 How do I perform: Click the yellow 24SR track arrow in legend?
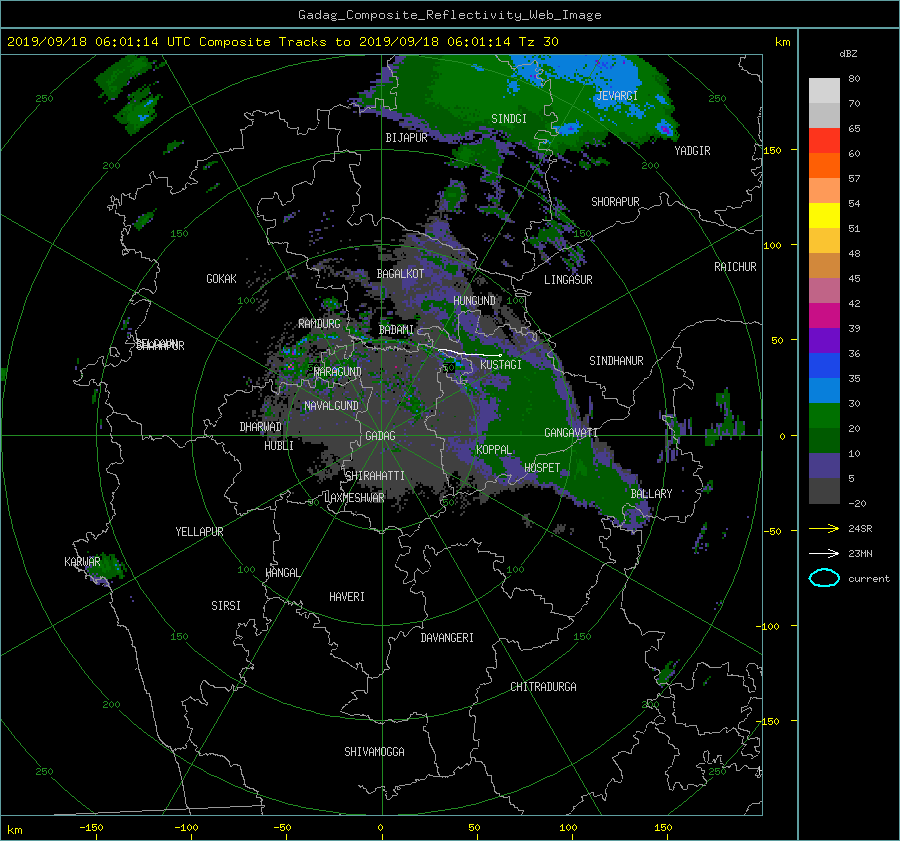click(824, 528)
